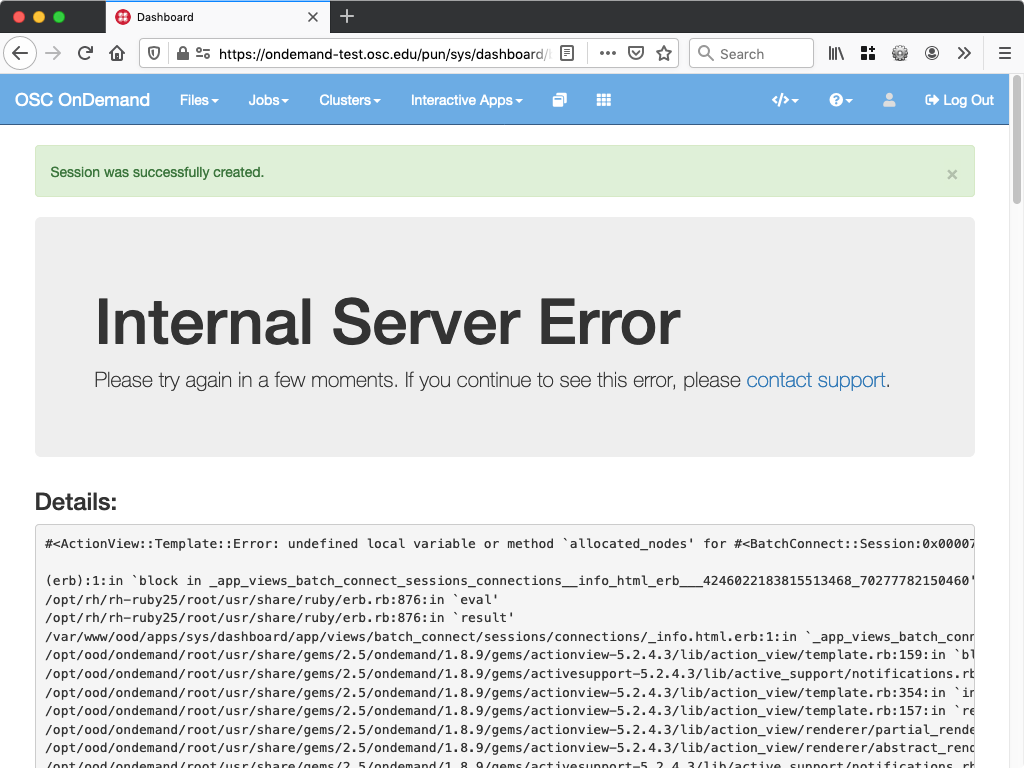Open page actions three-dot menu
Viewport: 1024px width, 768px height.
point(607,54)
